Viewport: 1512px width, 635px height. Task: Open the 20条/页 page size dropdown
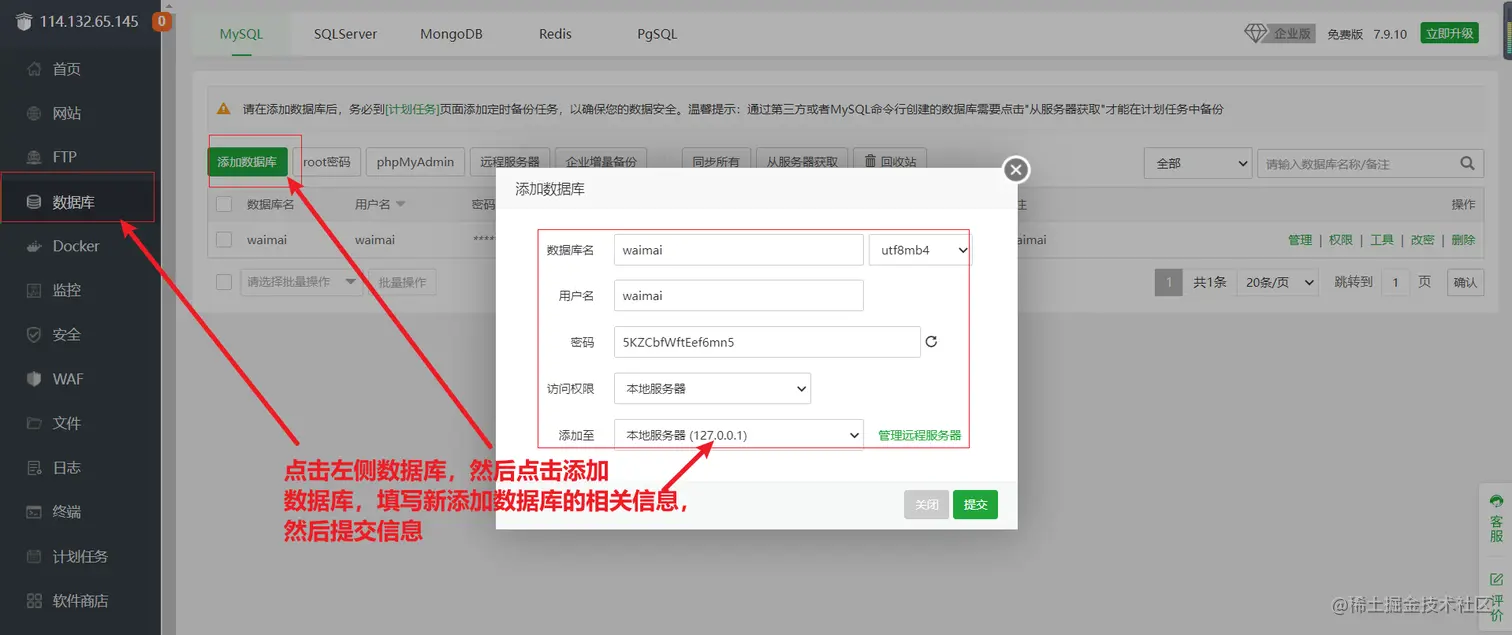tap(1278, 282)
